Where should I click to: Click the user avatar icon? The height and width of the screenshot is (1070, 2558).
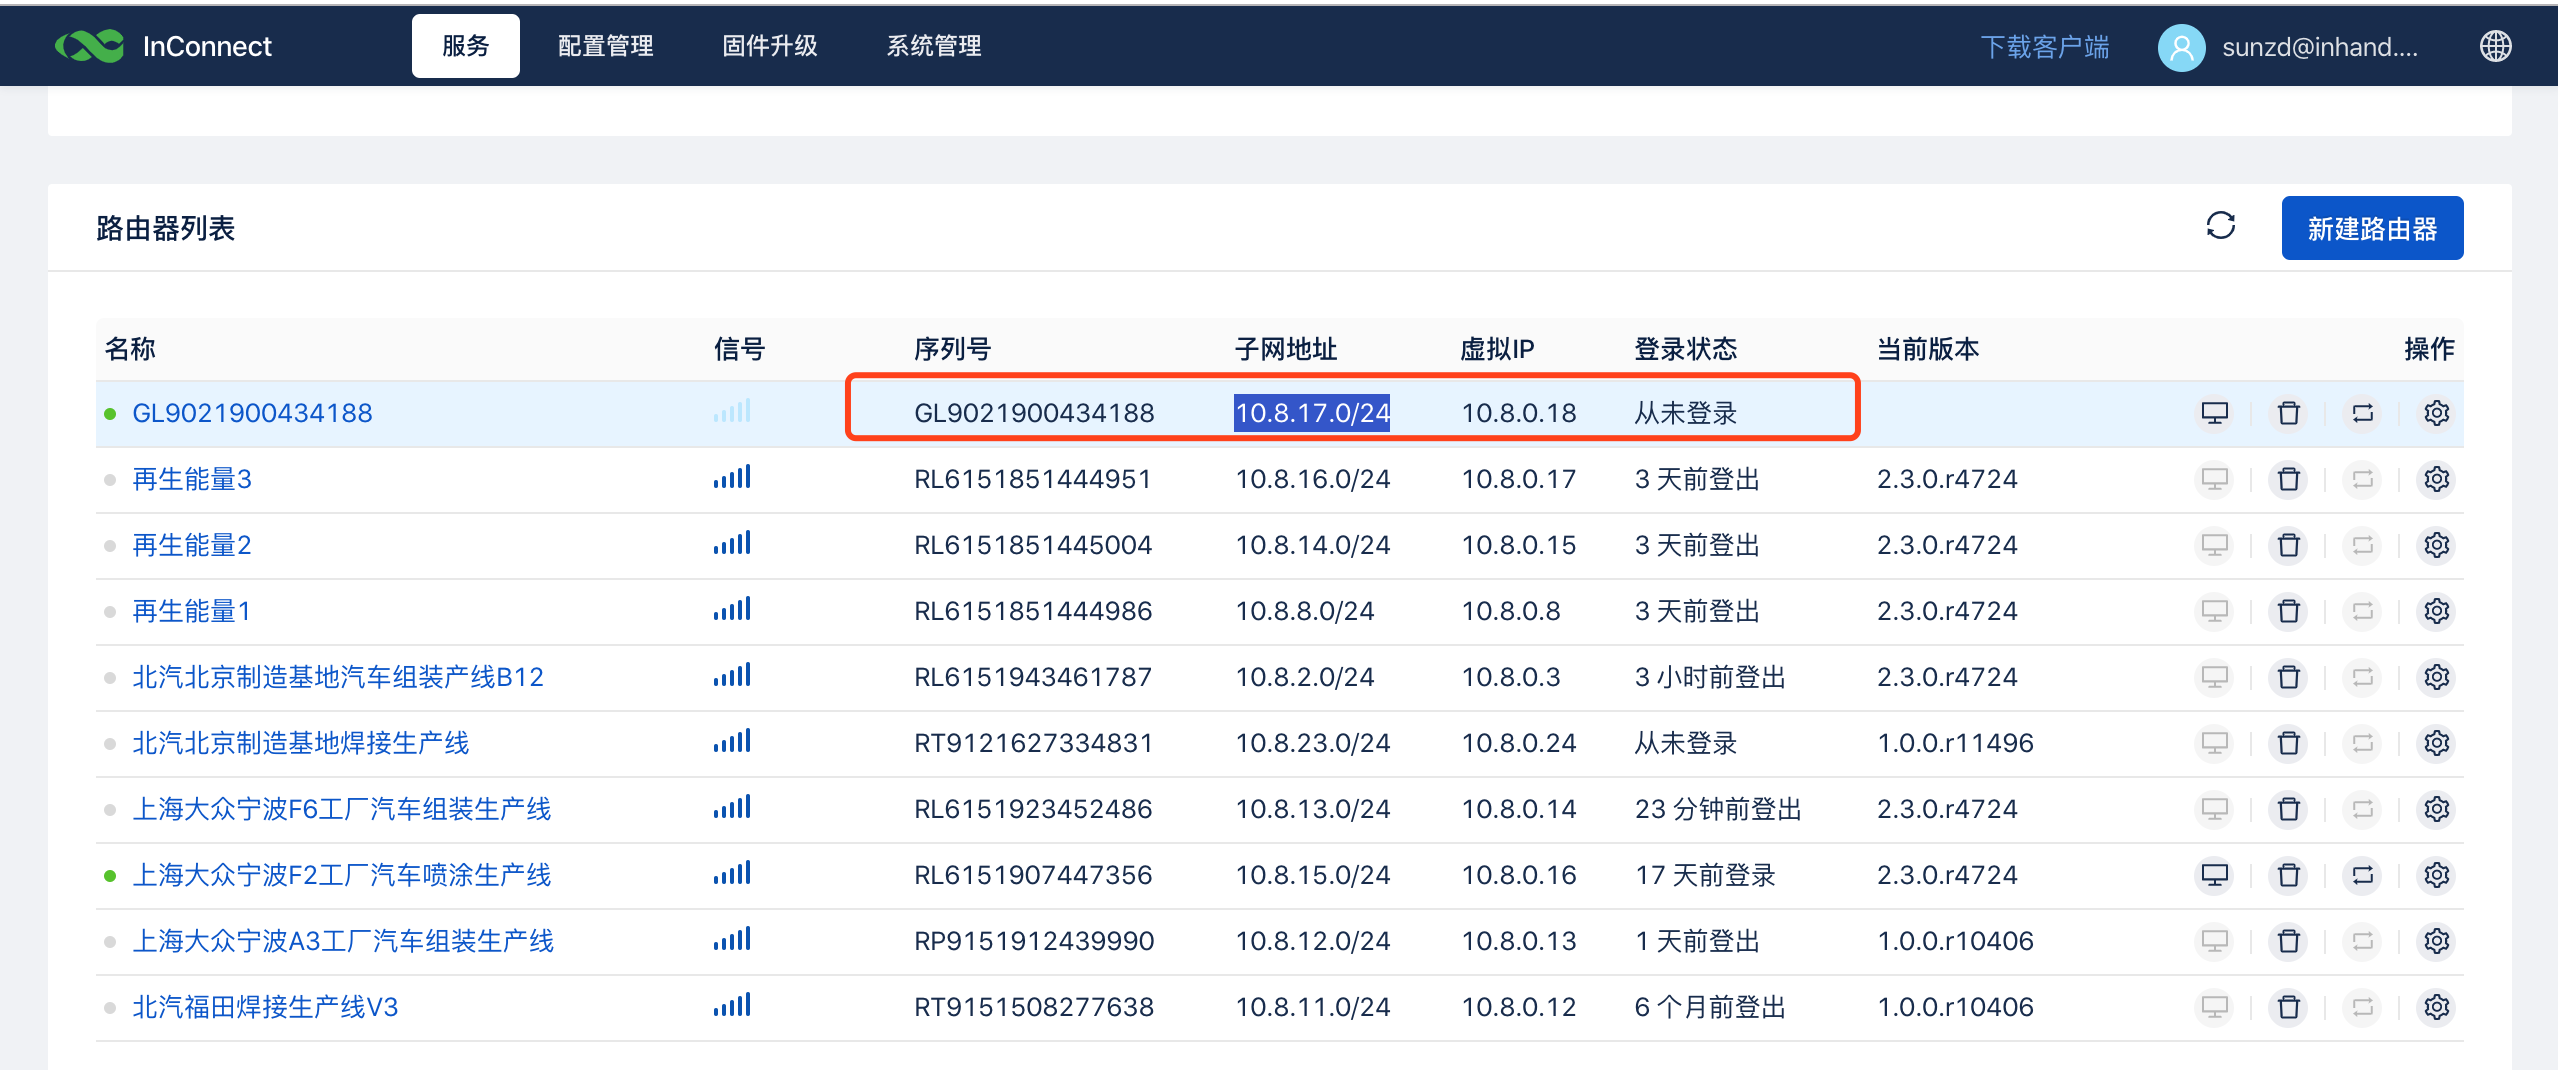click(x=2181, y=47)
